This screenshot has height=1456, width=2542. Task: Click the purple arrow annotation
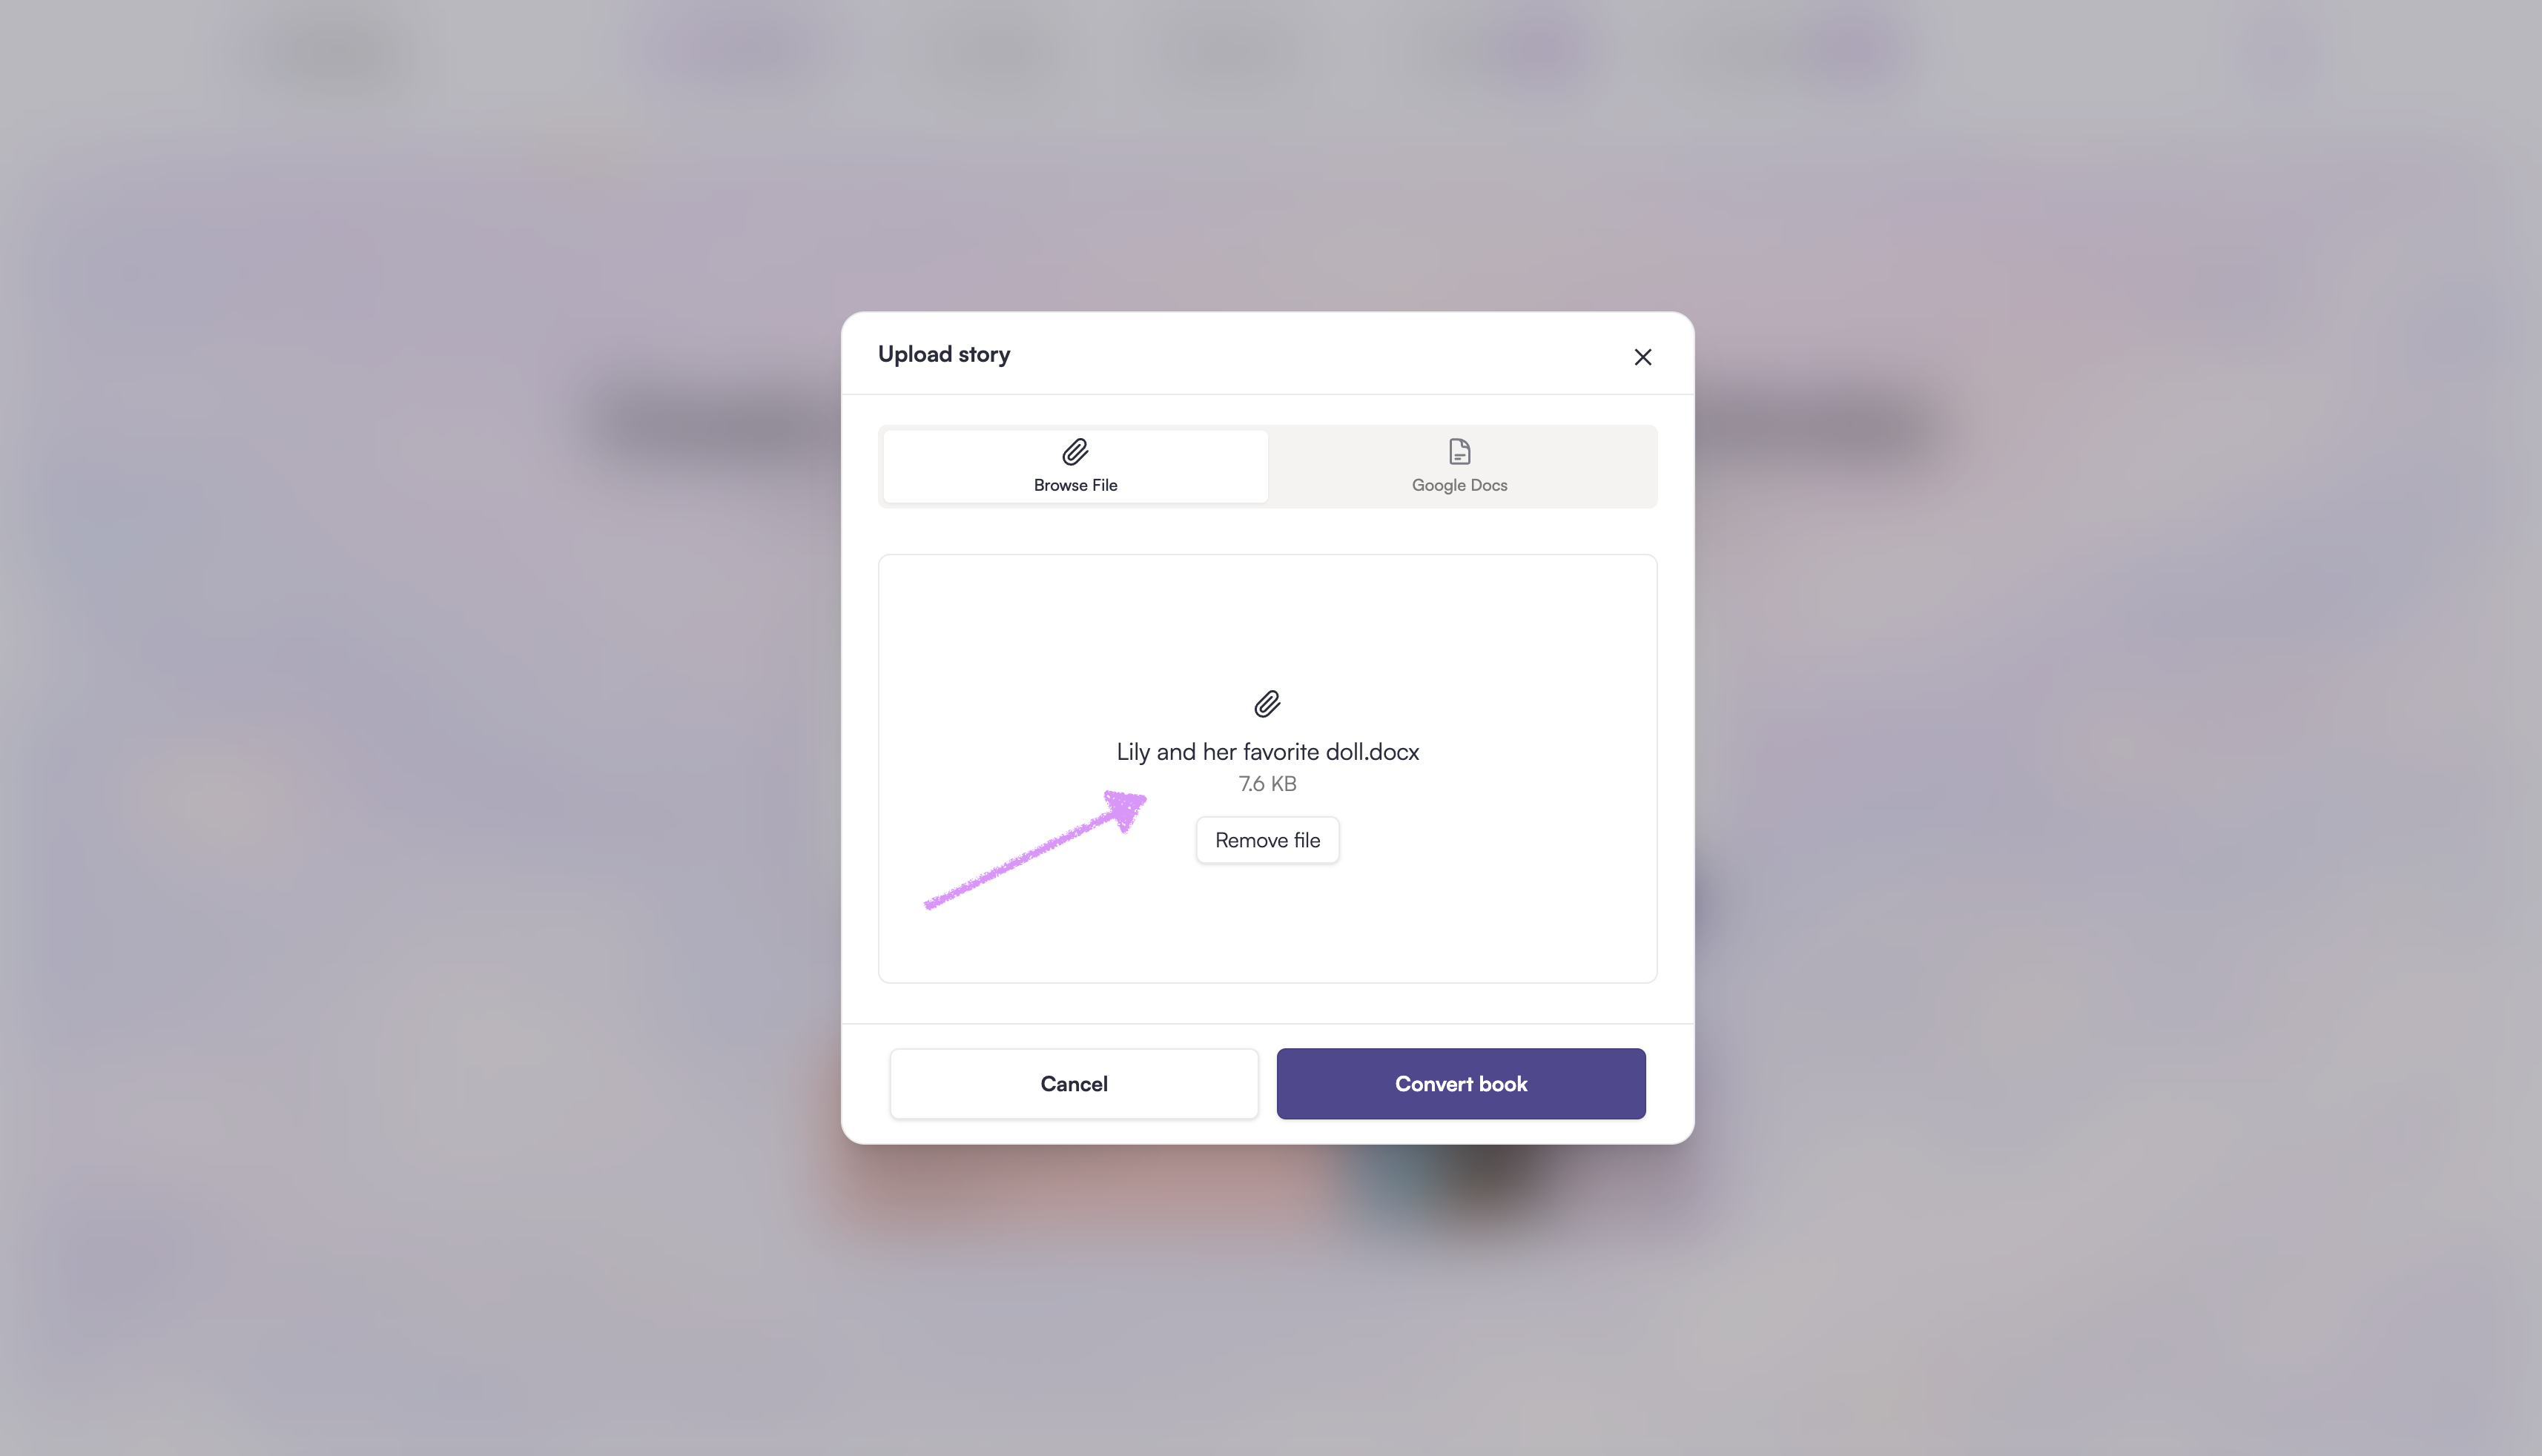[x=1035, y=850]
